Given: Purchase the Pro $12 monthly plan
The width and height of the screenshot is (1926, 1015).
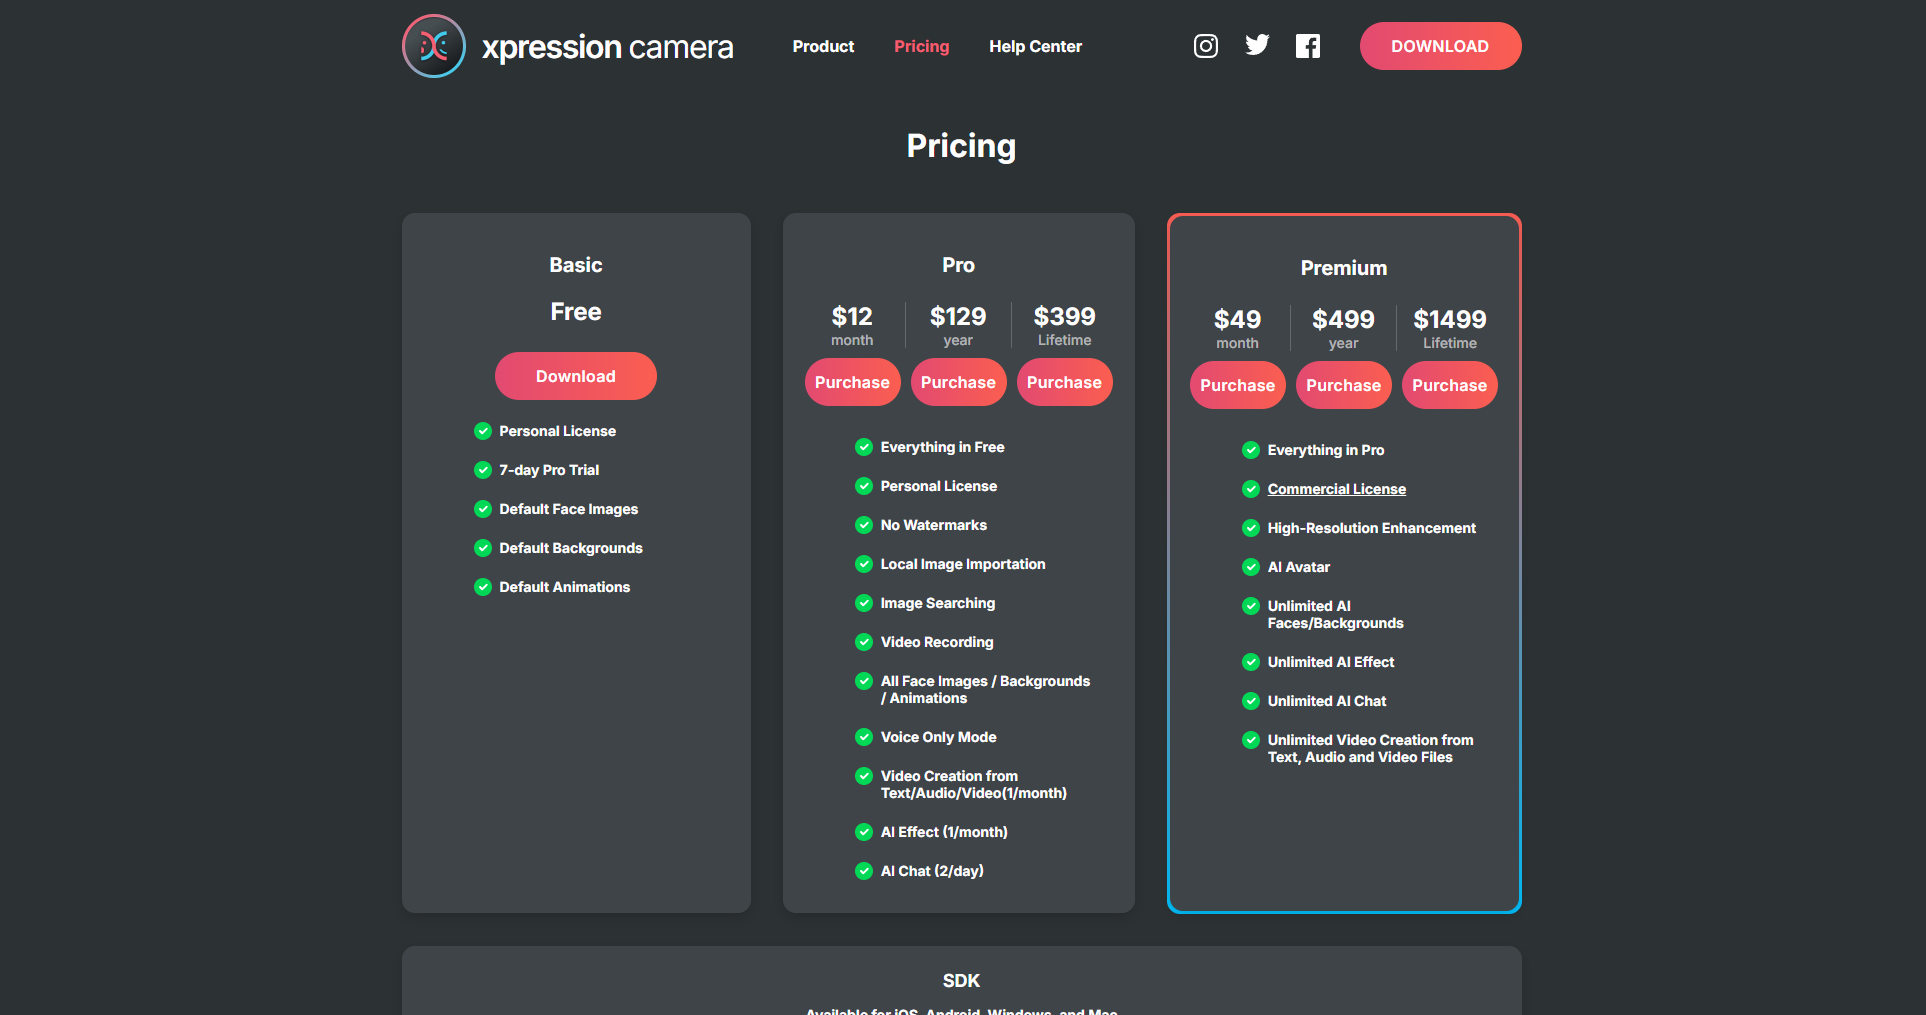Looking at the screenshot, I should point(852,382).
